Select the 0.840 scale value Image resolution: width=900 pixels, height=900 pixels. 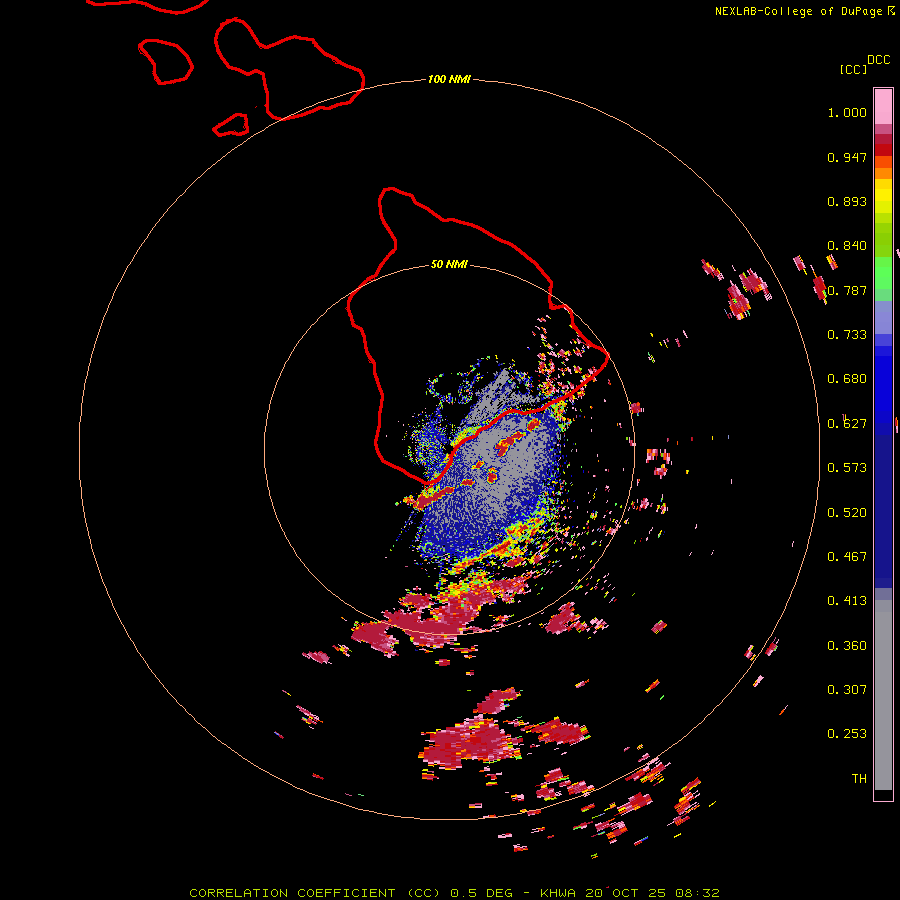(847, 246)
